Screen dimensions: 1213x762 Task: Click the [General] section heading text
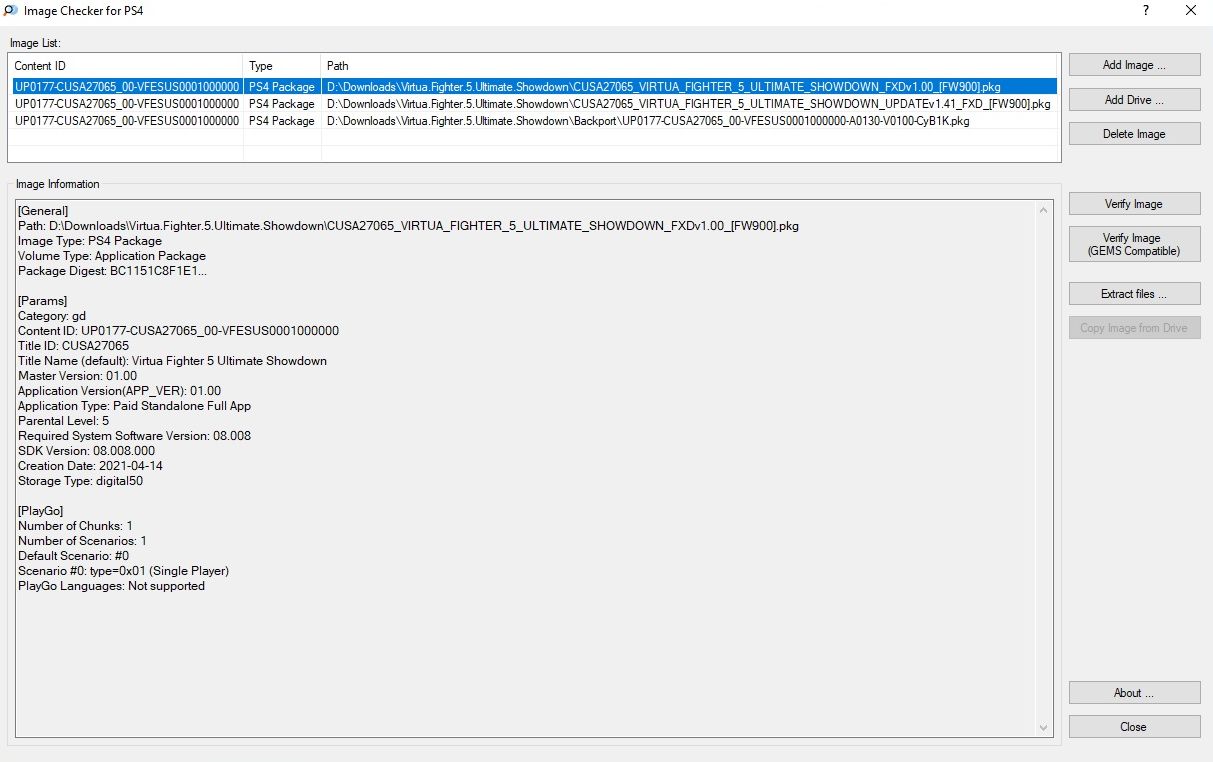pyautogui.click(x=43, y=211)
